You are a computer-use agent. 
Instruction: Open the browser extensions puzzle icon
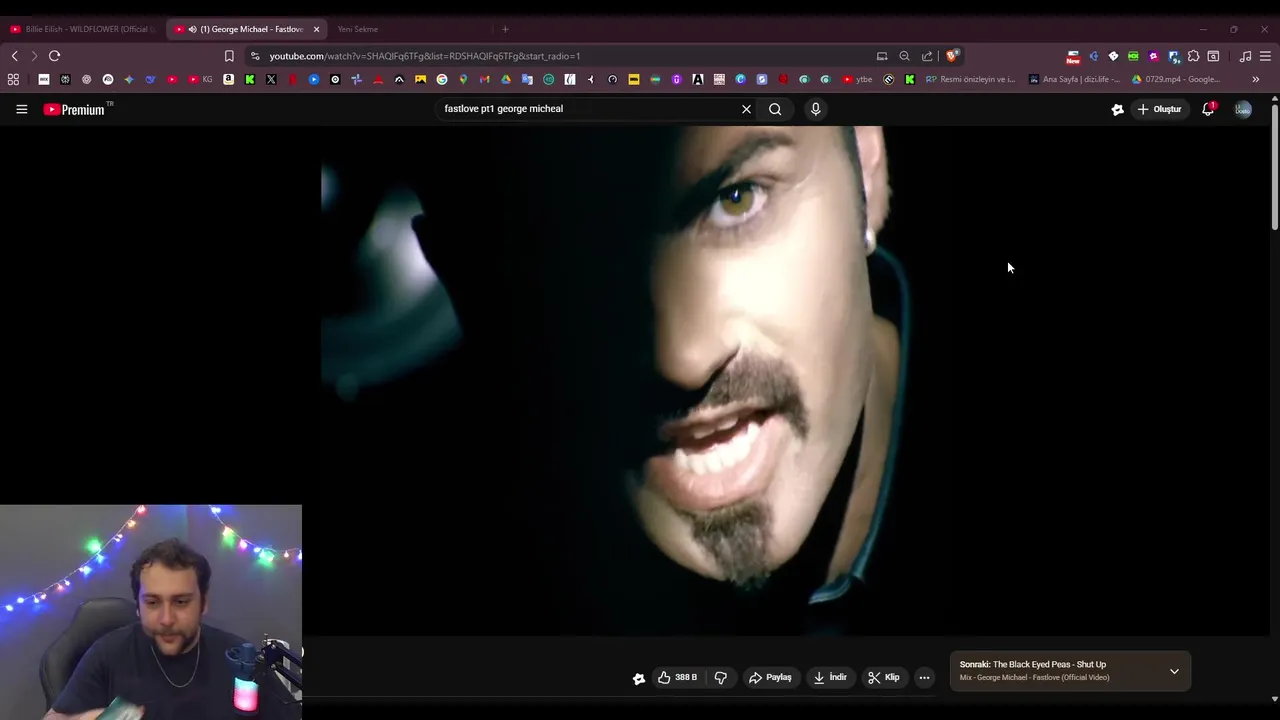[1193, 56]
